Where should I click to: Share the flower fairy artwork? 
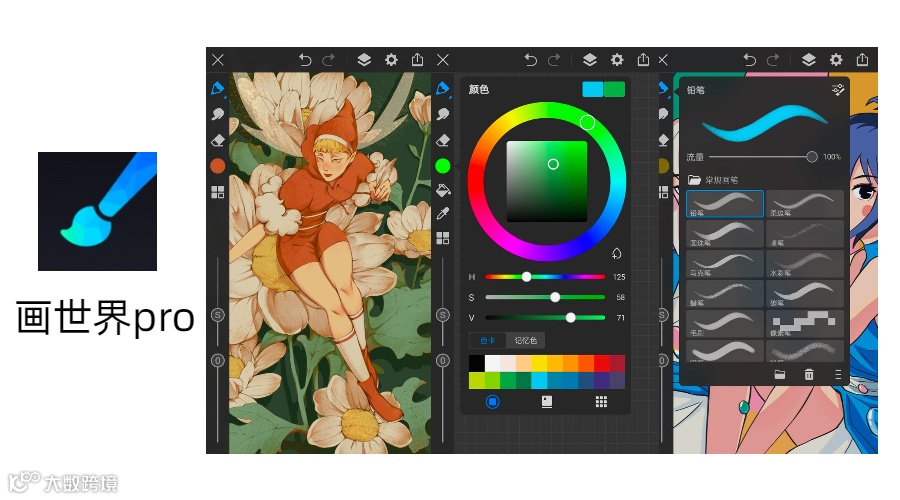pyautogui.click(x=417, y=60)
